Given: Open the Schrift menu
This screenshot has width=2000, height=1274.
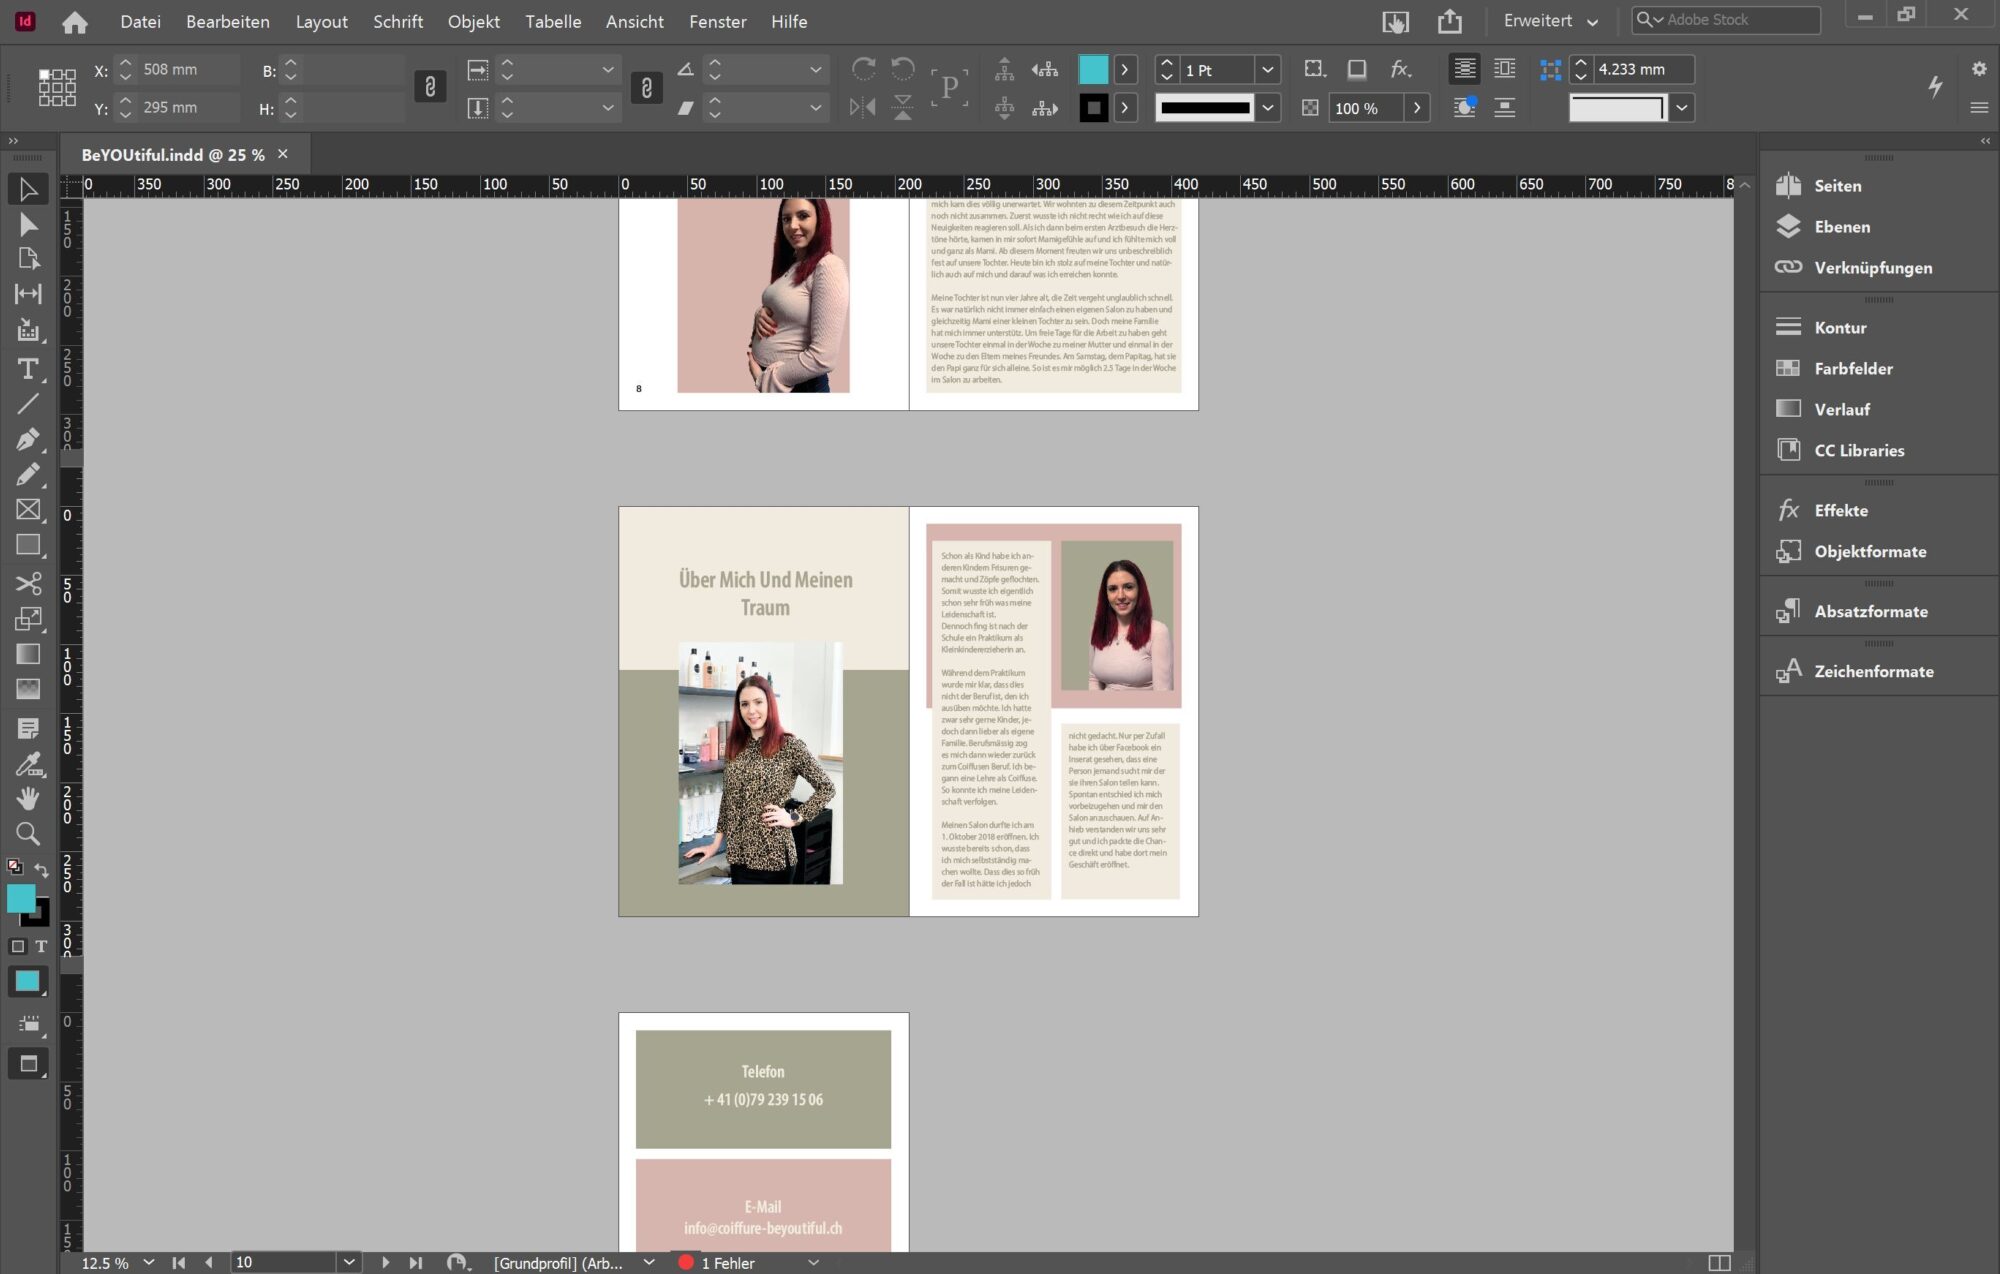Looking at the screenshot, I should (x=397, y=21).
